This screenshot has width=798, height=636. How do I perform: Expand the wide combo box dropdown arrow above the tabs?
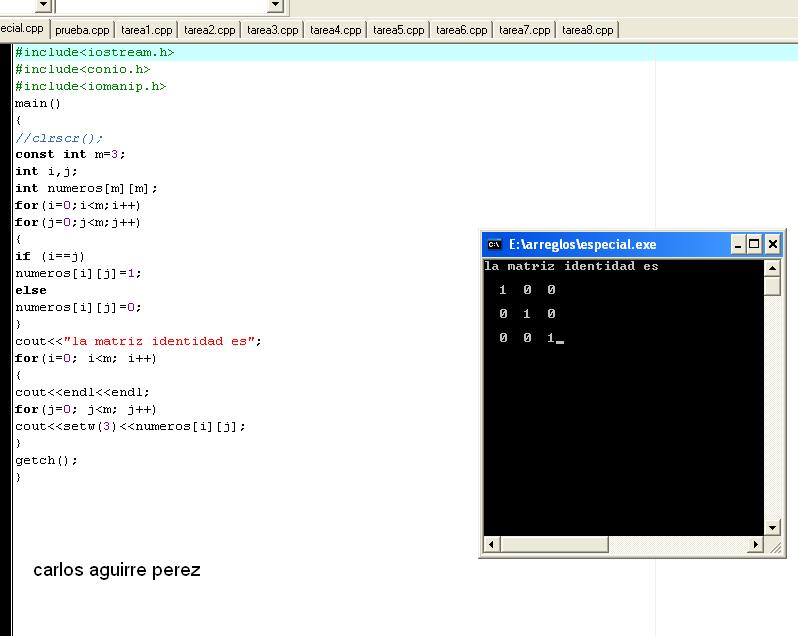point(275,5)
